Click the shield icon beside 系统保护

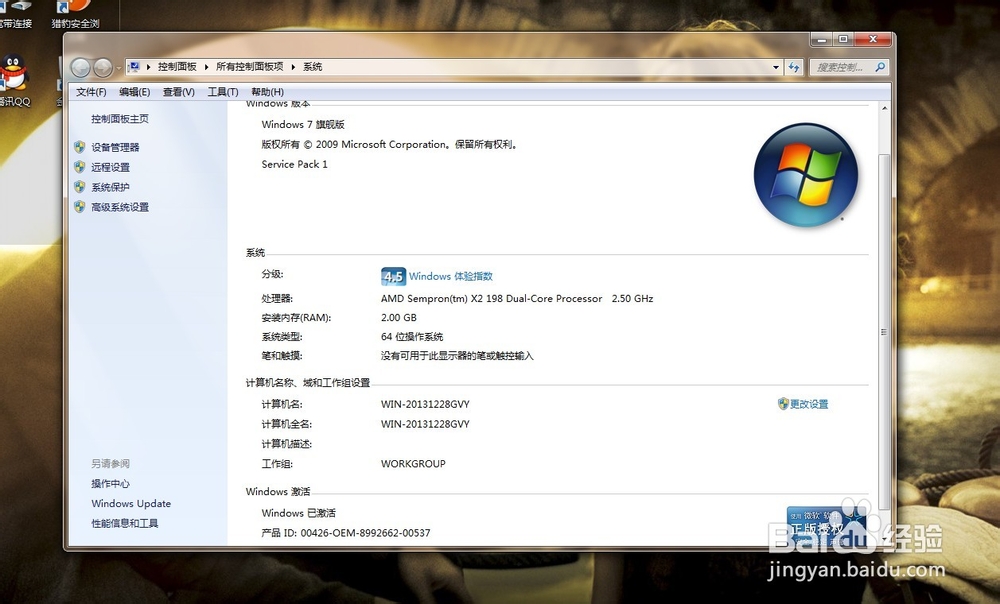point(80,187)
